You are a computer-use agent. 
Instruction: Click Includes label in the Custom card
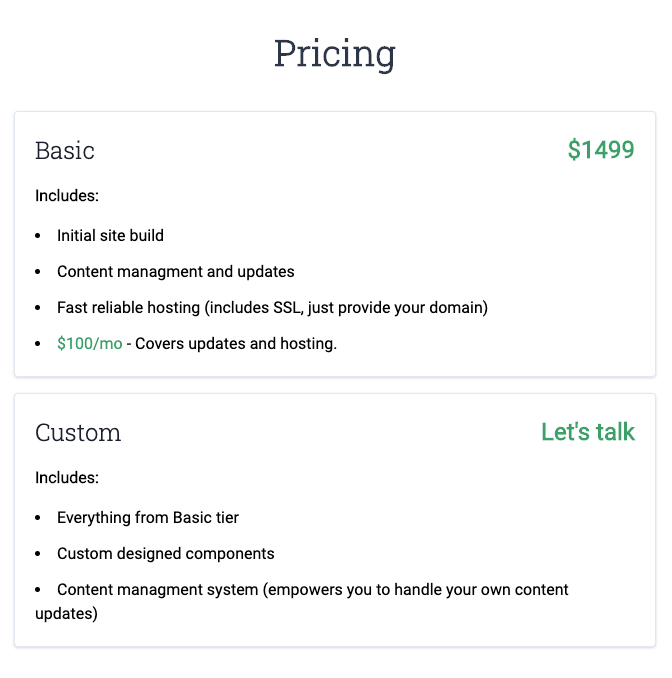click(x=67, y=478)
